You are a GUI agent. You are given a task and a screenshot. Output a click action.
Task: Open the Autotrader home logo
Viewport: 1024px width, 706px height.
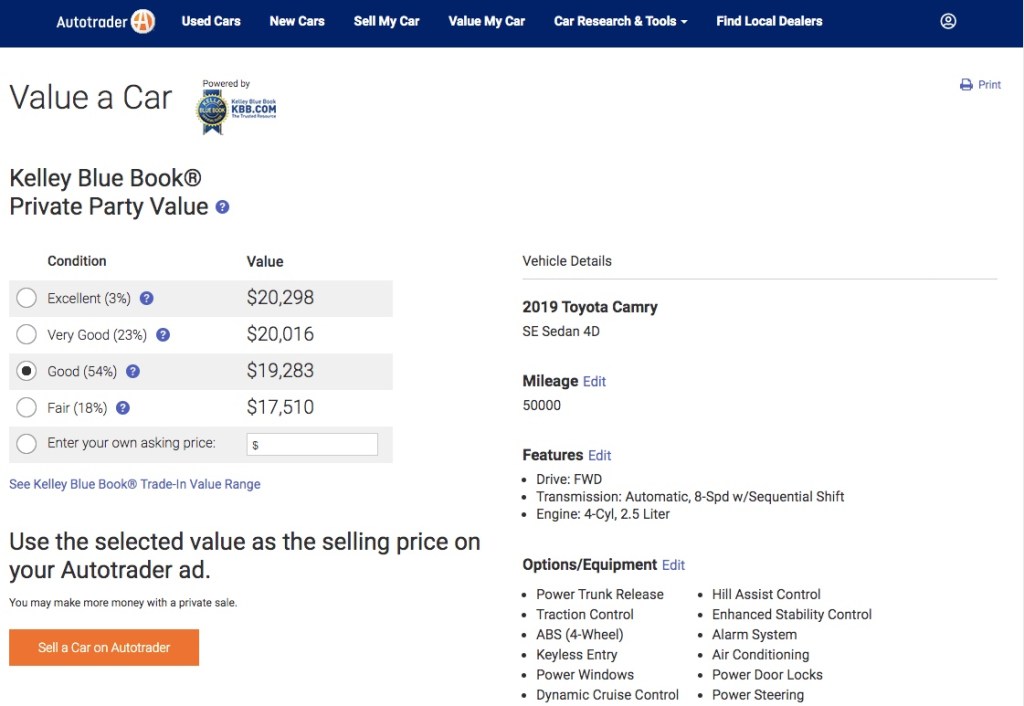coord(104,20)
